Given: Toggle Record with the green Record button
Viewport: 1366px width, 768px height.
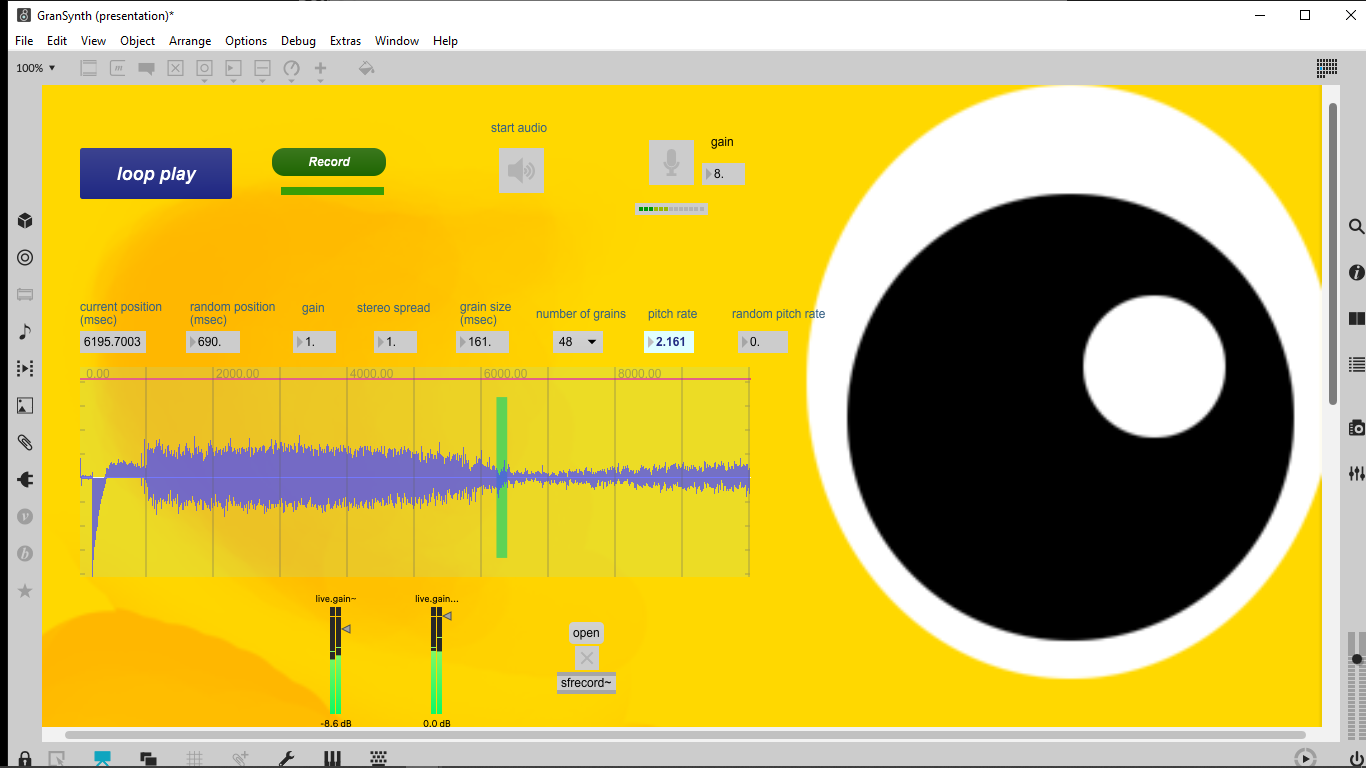Looking at the screenshot, I should (x=328, y=161).
